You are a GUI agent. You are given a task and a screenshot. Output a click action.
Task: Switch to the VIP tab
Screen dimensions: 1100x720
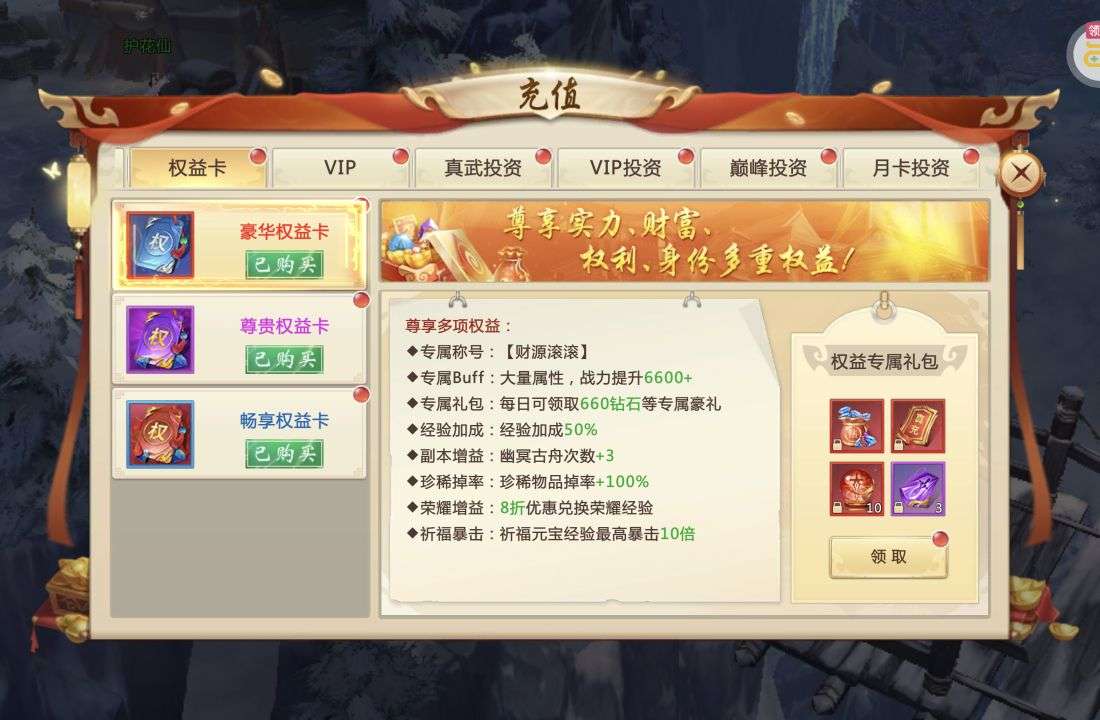(x=340, y=168)
